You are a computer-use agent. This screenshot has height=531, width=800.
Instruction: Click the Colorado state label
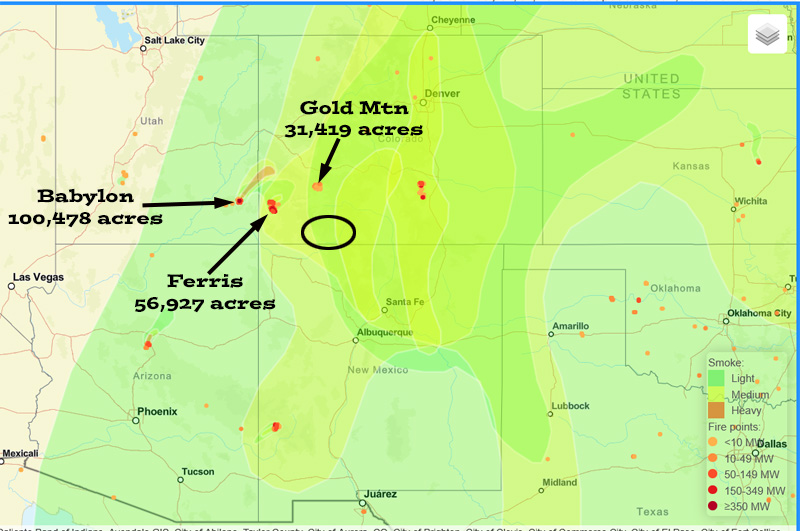(x=401, y=139)
